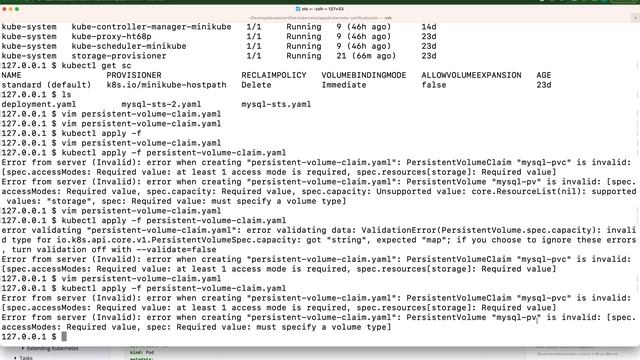The width and height of the screenshot is (640, 360).
Task: Click 'mysql-sts.yaml' in ls output
Action: (x=276, y=104)
